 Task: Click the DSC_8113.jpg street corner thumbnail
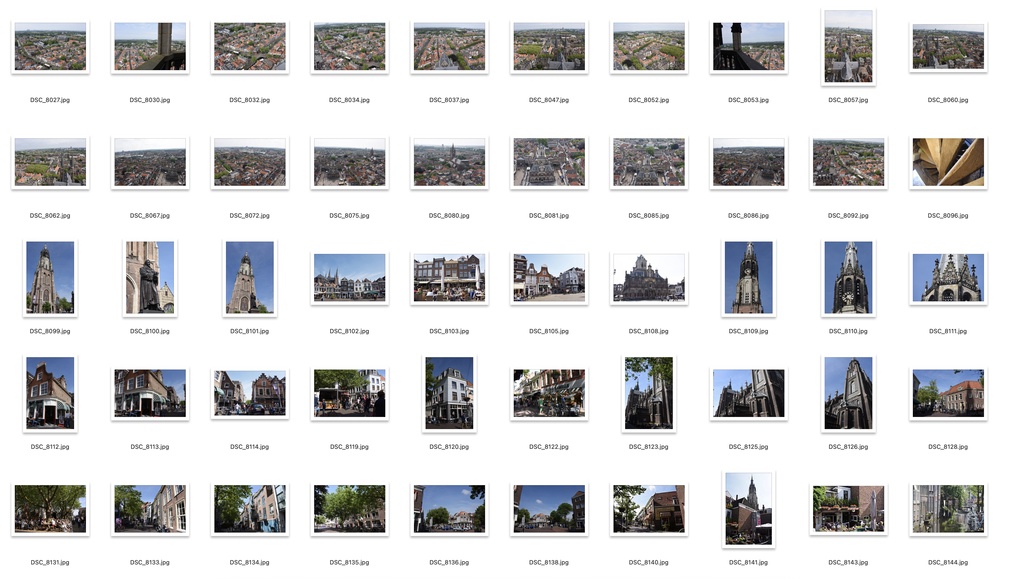click(150, 393)
